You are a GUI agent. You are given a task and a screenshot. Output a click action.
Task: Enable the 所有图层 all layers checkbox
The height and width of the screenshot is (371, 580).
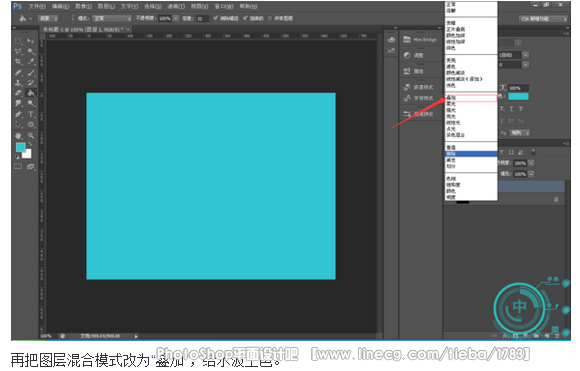(x=270, y=18)
